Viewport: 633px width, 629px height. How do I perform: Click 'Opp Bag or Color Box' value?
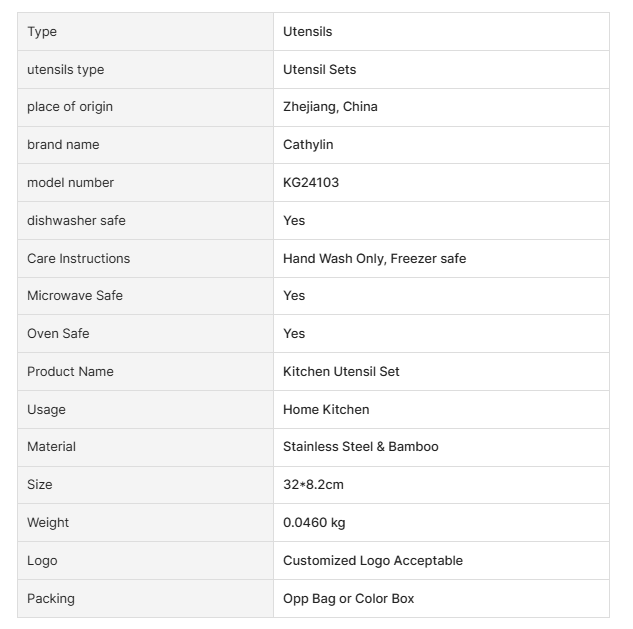348,599
